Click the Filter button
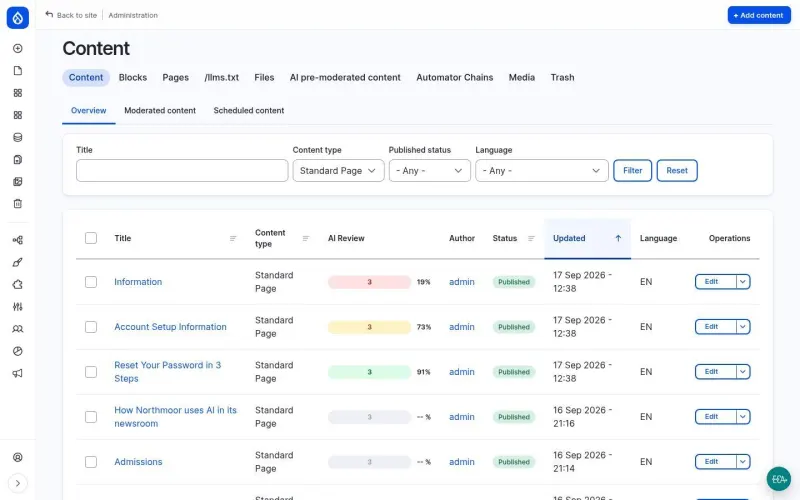 pos(632,170)
